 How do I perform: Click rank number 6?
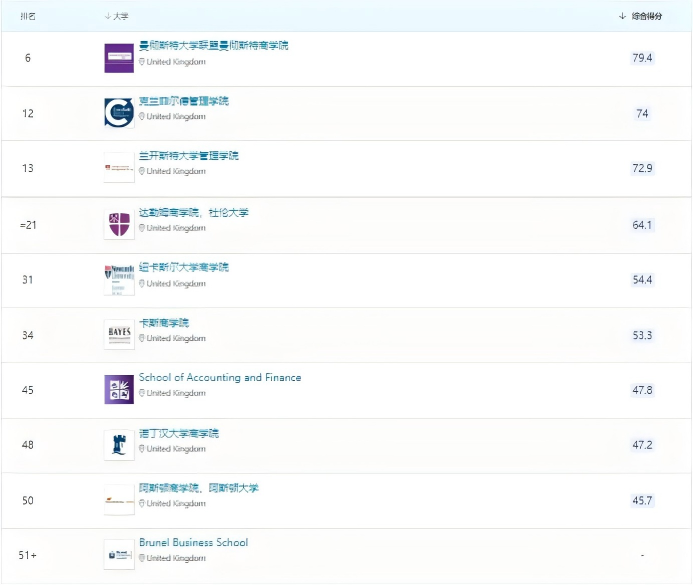(28, 58)
